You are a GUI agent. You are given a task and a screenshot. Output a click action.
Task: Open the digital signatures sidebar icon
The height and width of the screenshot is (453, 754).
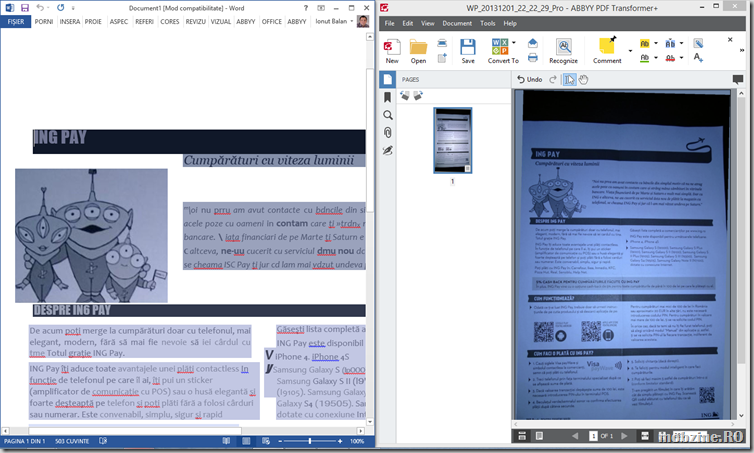pos(388,151)
